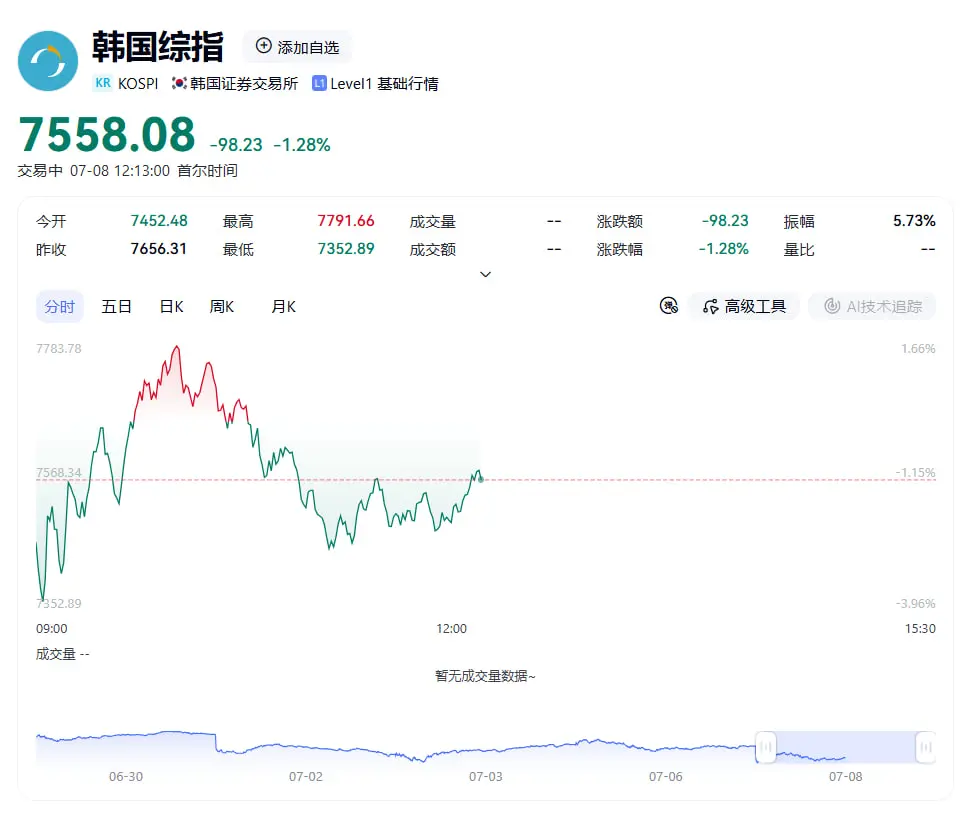964x814 pixels.
Task: Click the 最低 value 7352.89
Action: 346,249
